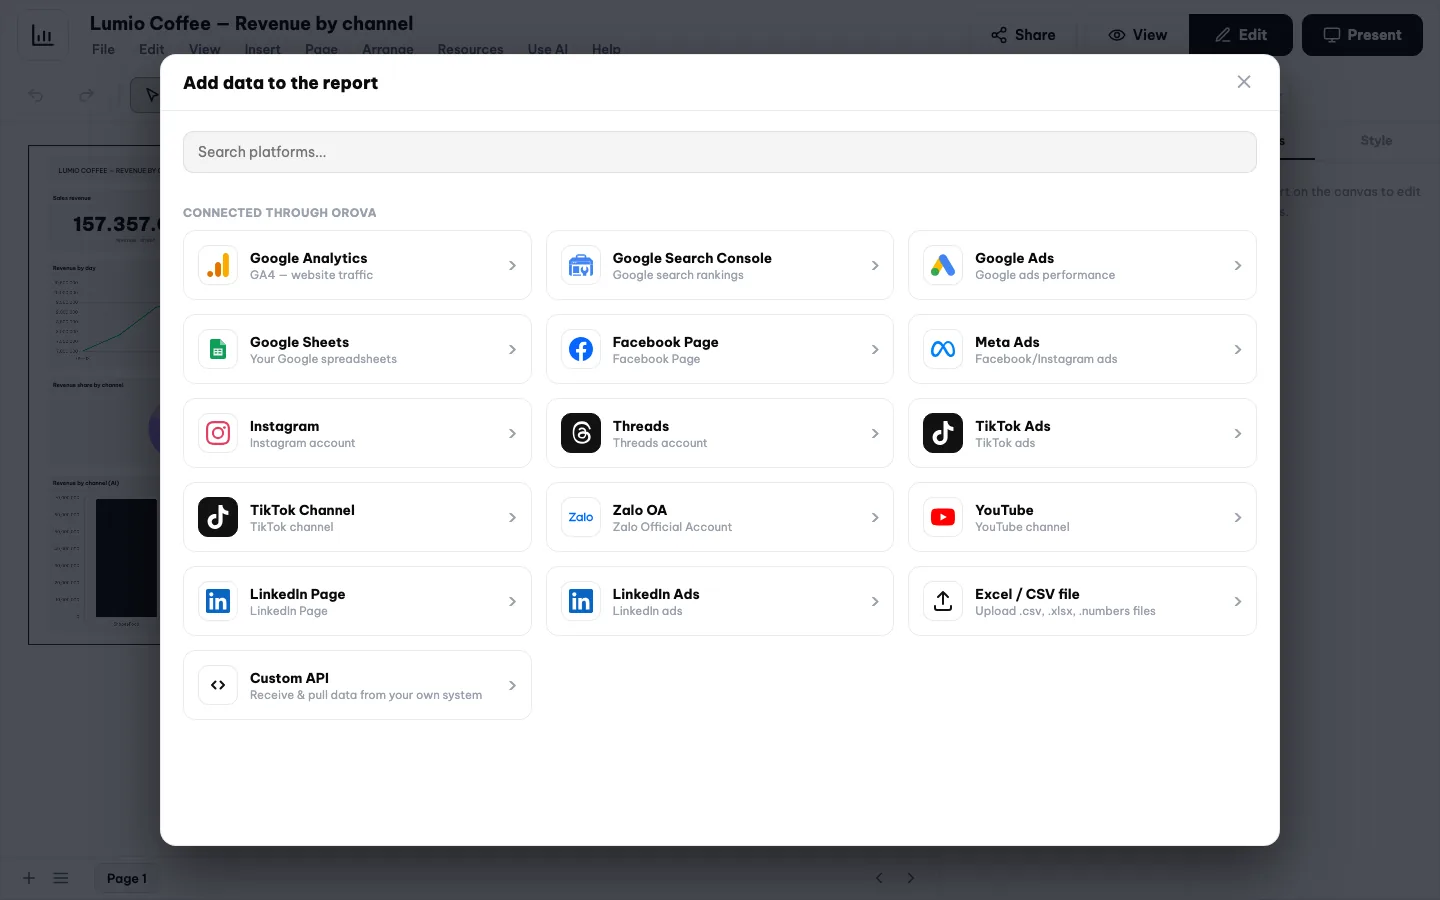Click the add page plus icon

[29, 878]
